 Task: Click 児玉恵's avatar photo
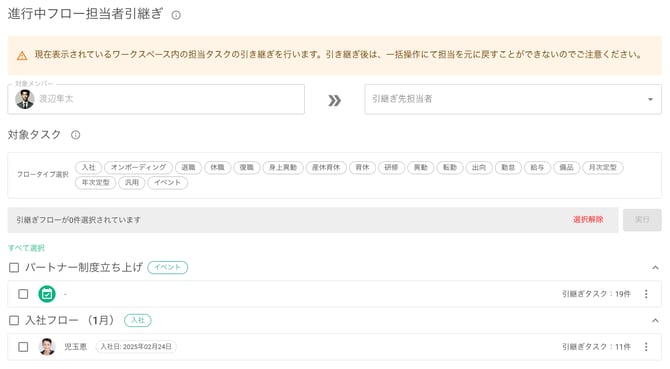pyautogui.click(x=47, y=346)
